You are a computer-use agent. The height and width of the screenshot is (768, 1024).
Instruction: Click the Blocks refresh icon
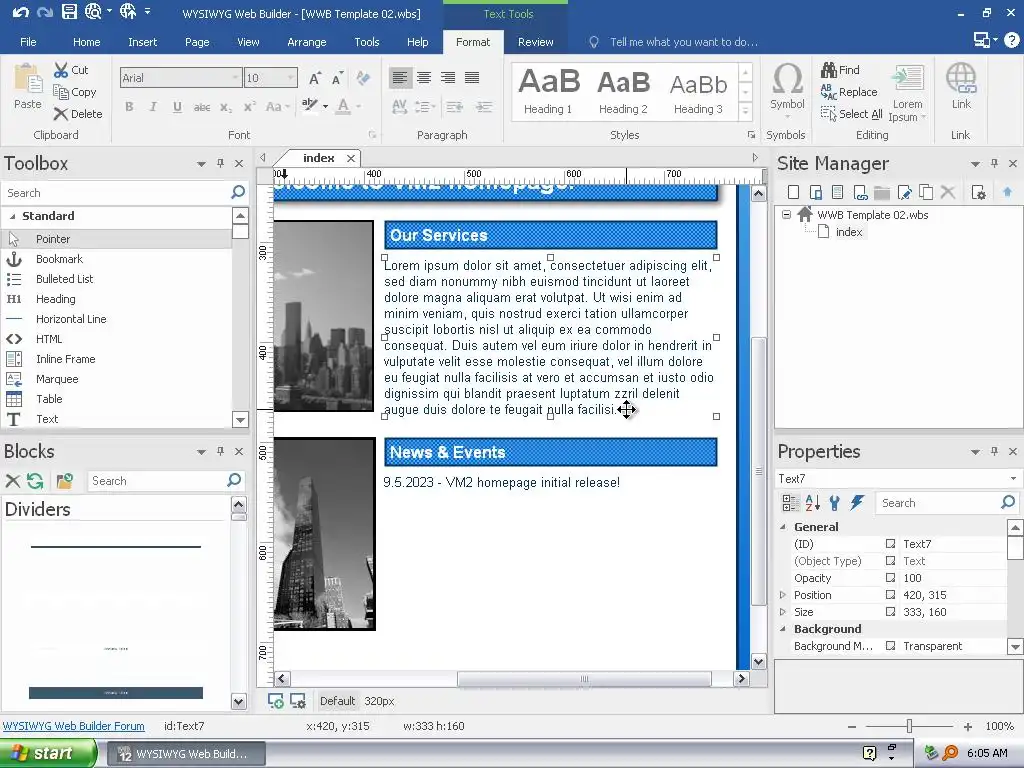point(35,481)
